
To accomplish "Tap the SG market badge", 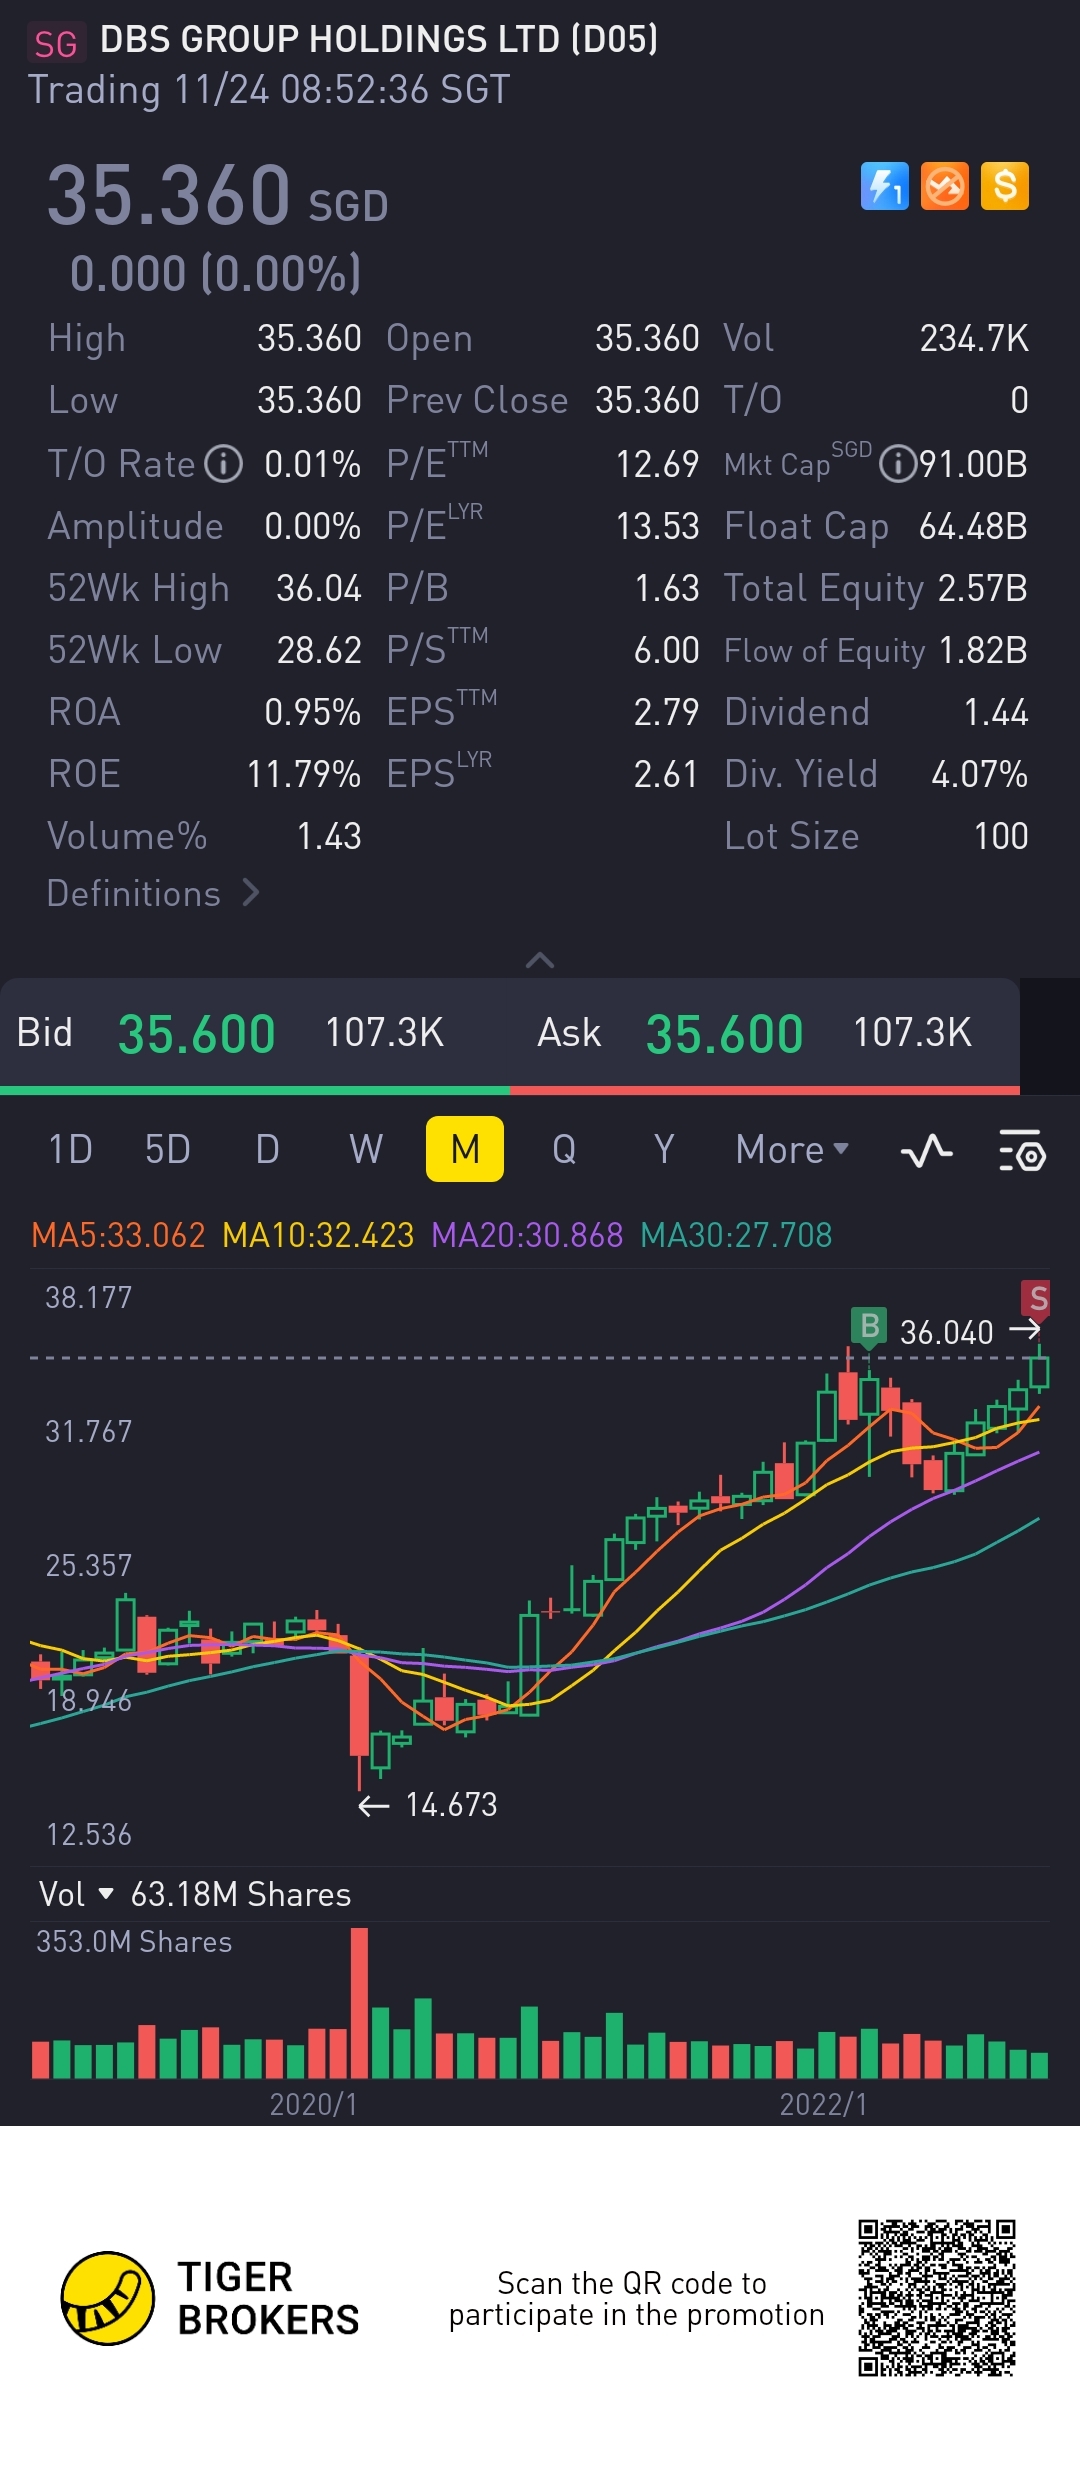I will click(x=55, y=43).
